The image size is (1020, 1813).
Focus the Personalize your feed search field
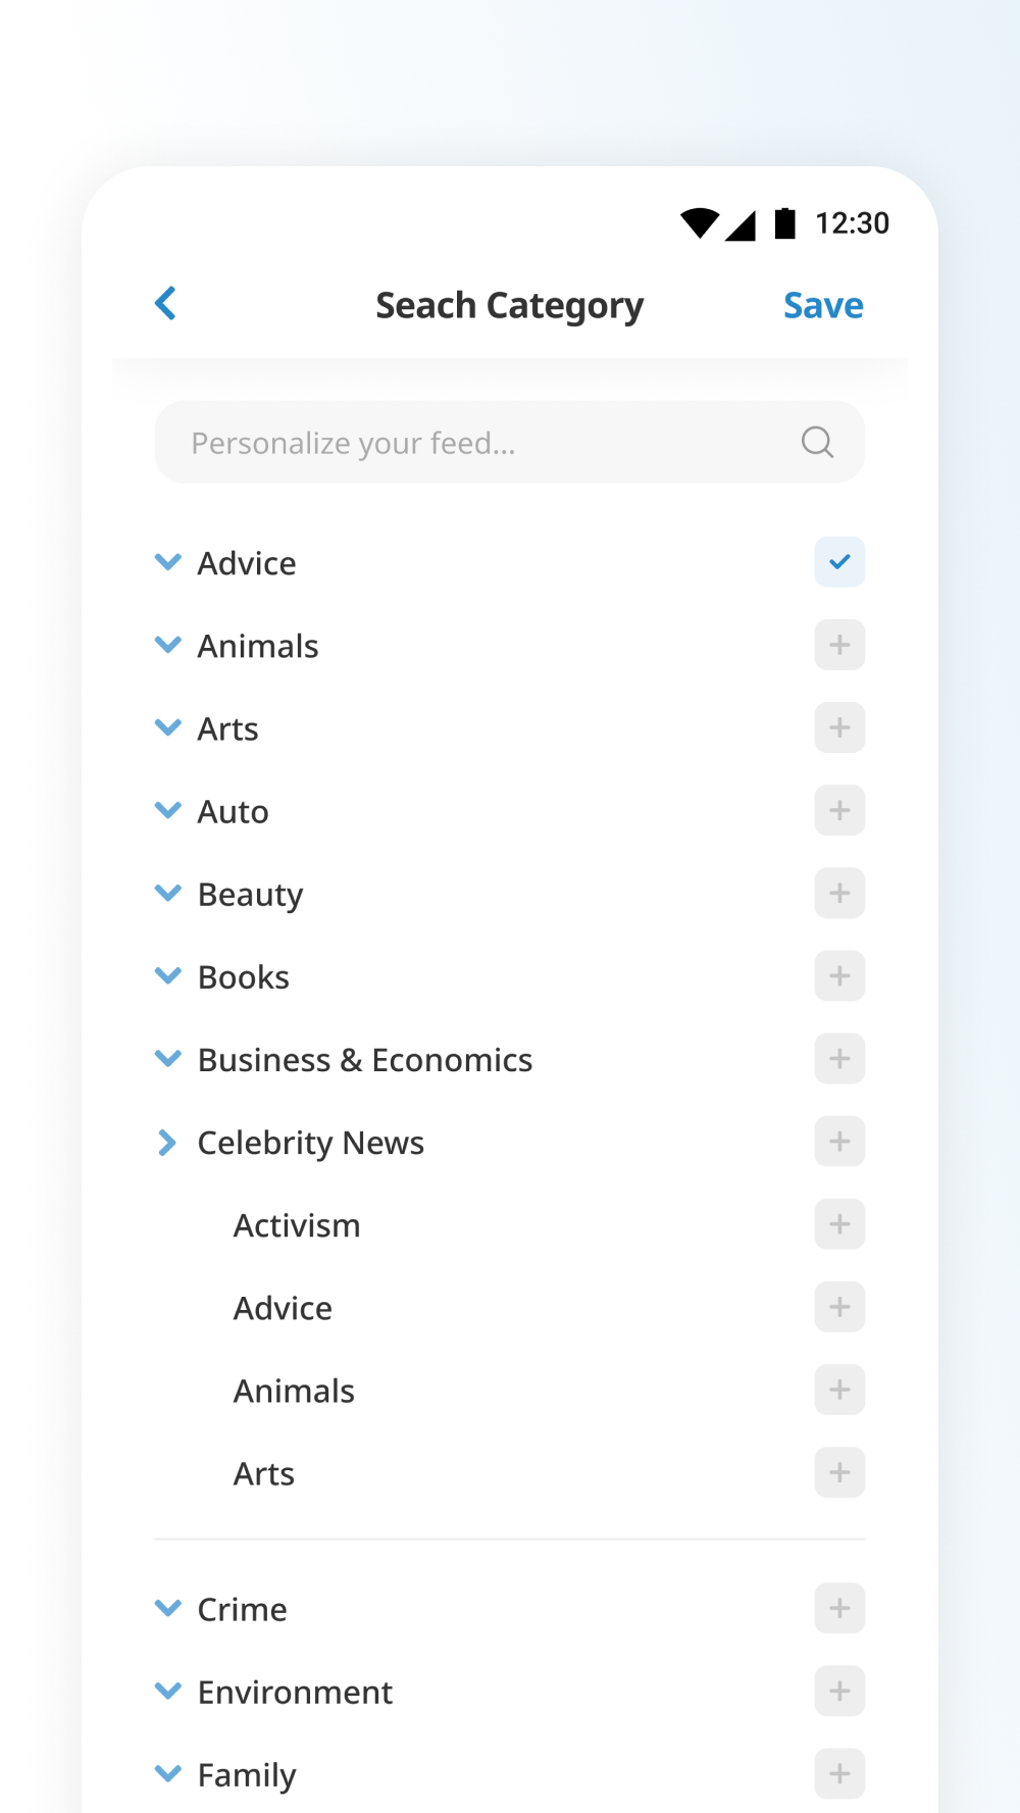[480, 443]
